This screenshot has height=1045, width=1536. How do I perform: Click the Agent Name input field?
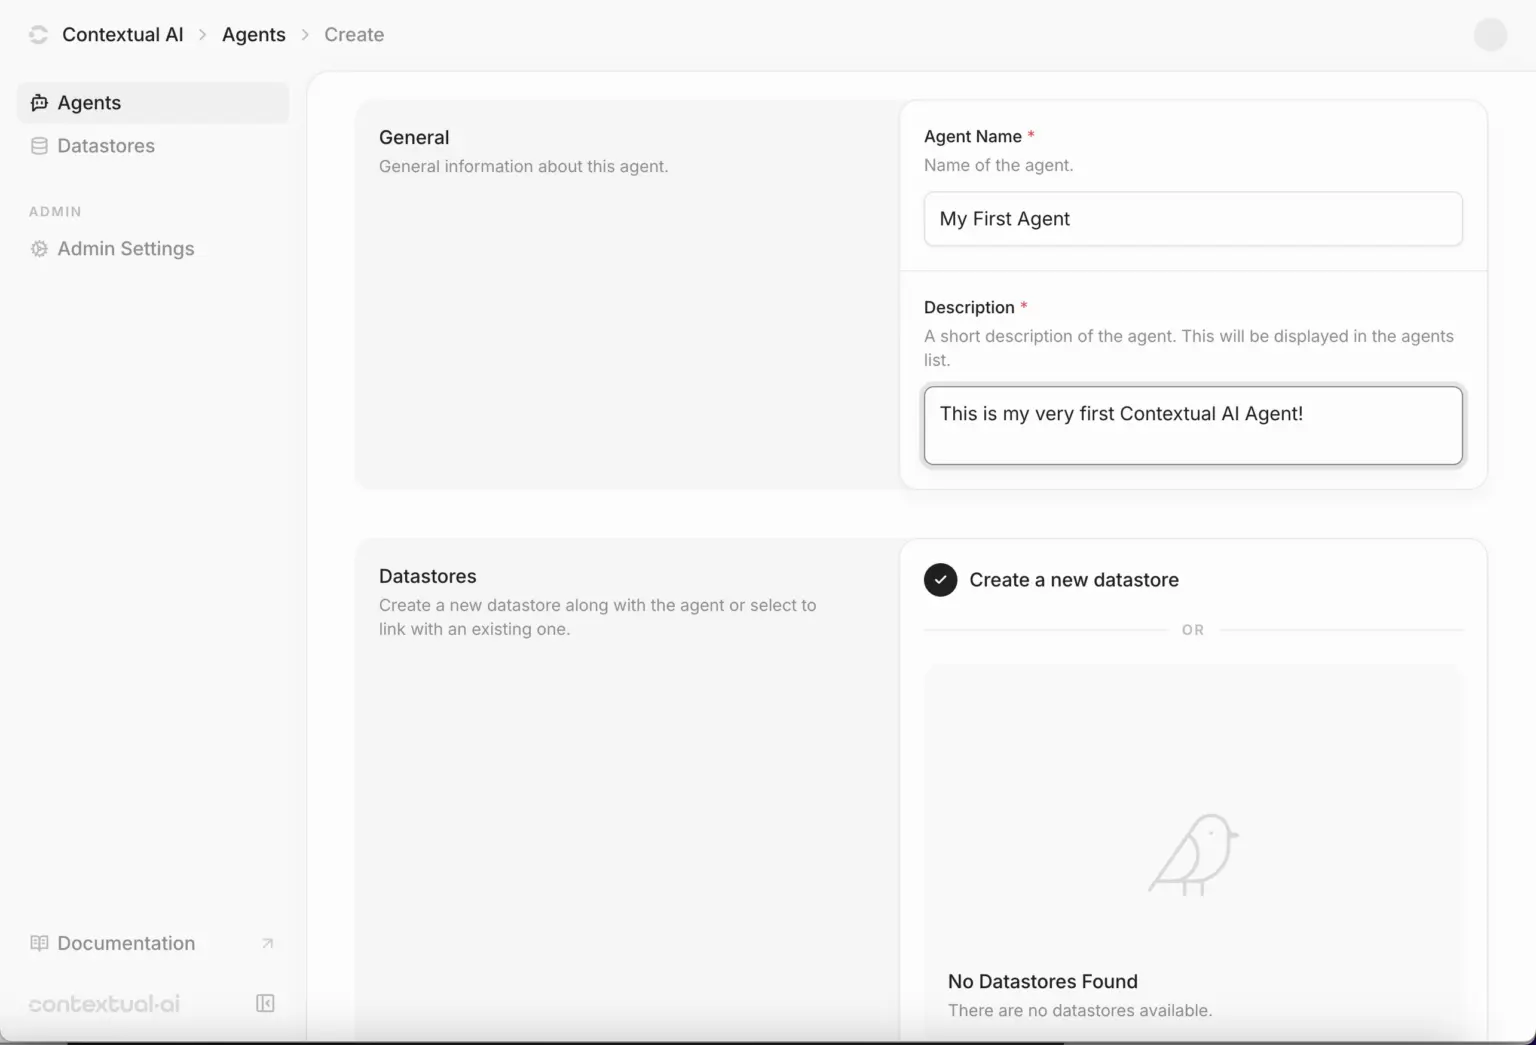[1193, 219]
